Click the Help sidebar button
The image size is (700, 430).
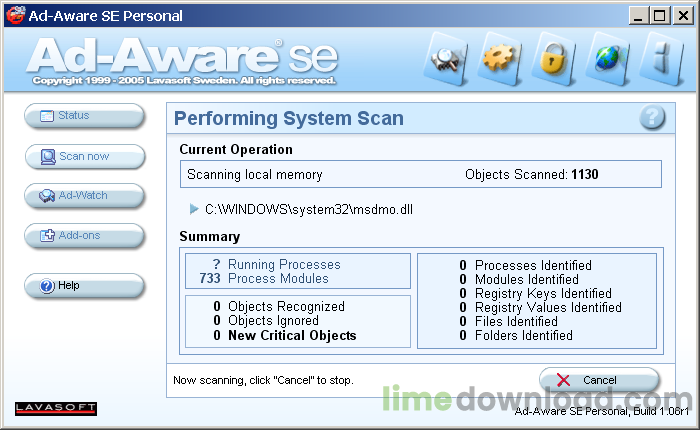pyautogui.click(x=84, y=286)
